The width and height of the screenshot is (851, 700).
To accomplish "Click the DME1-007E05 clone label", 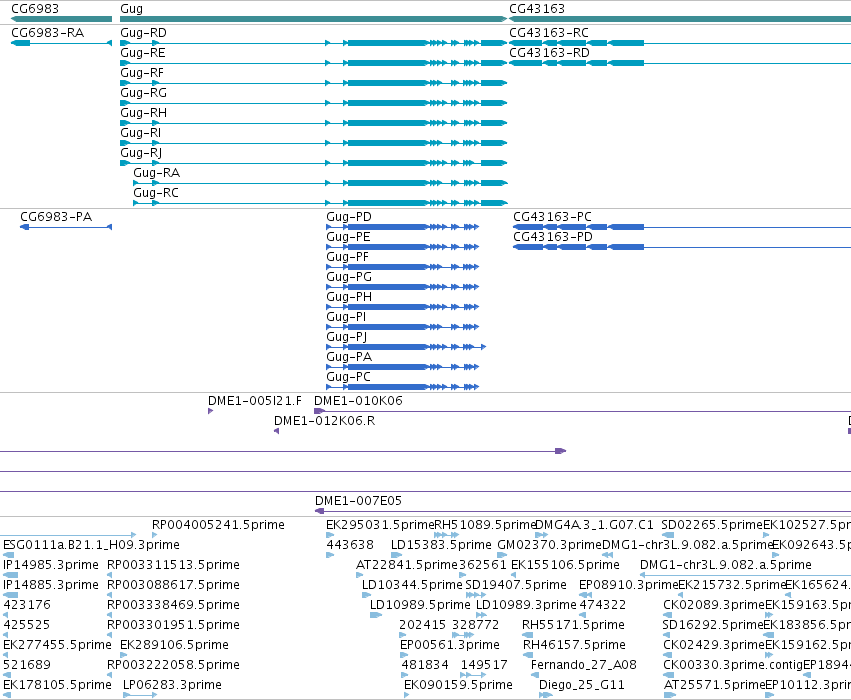I will click(358, 500).
